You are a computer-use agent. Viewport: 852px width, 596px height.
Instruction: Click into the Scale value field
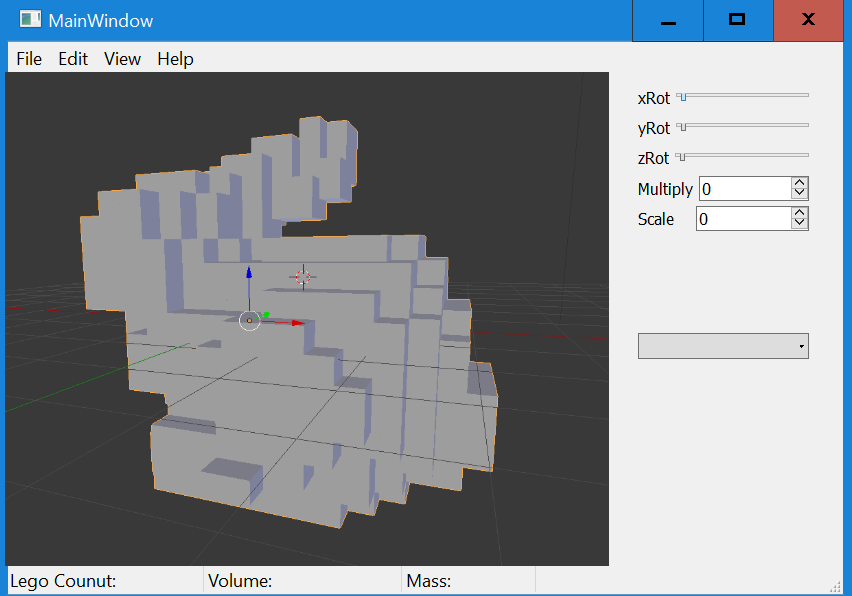[x=743, y=219]
